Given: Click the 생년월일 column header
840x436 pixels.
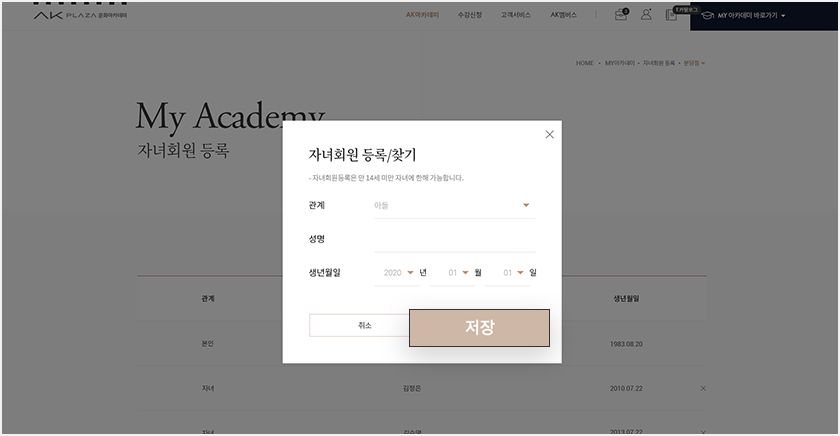Looking at the screenshot, I should 626,299.
